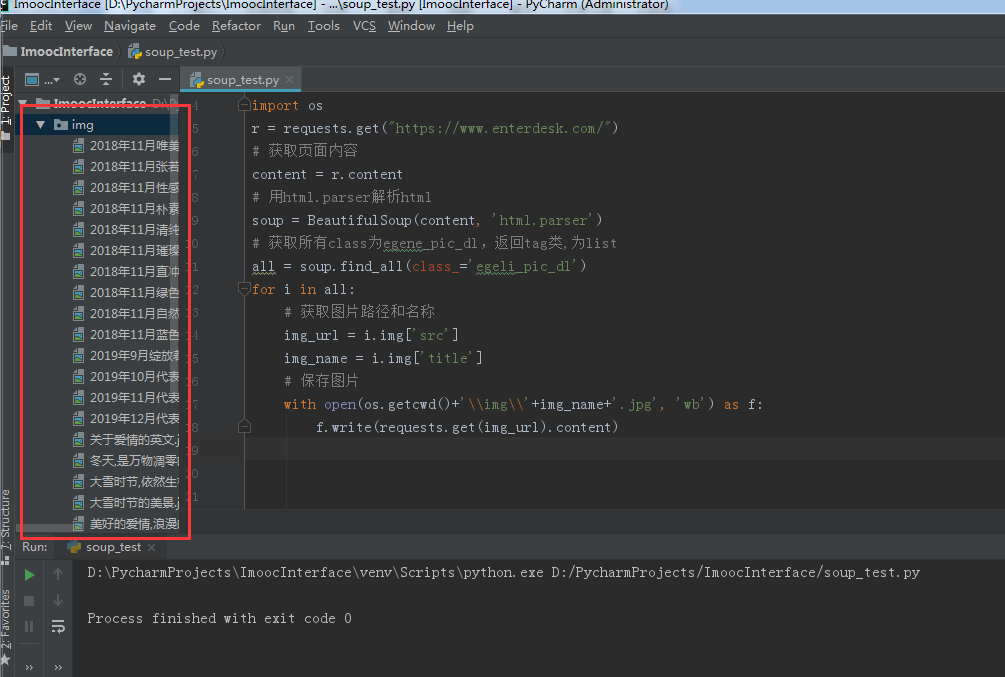Viewport: 1005px width, 677px height.
Task: Select file 2019年9月绽放 in tree
Action: pyautogui.click(x=126, y=356)
